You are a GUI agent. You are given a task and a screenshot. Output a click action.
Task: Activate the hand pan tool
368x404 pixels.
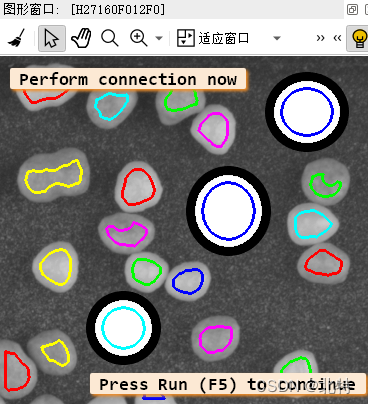pyautogui.click(x=81, y=38)
